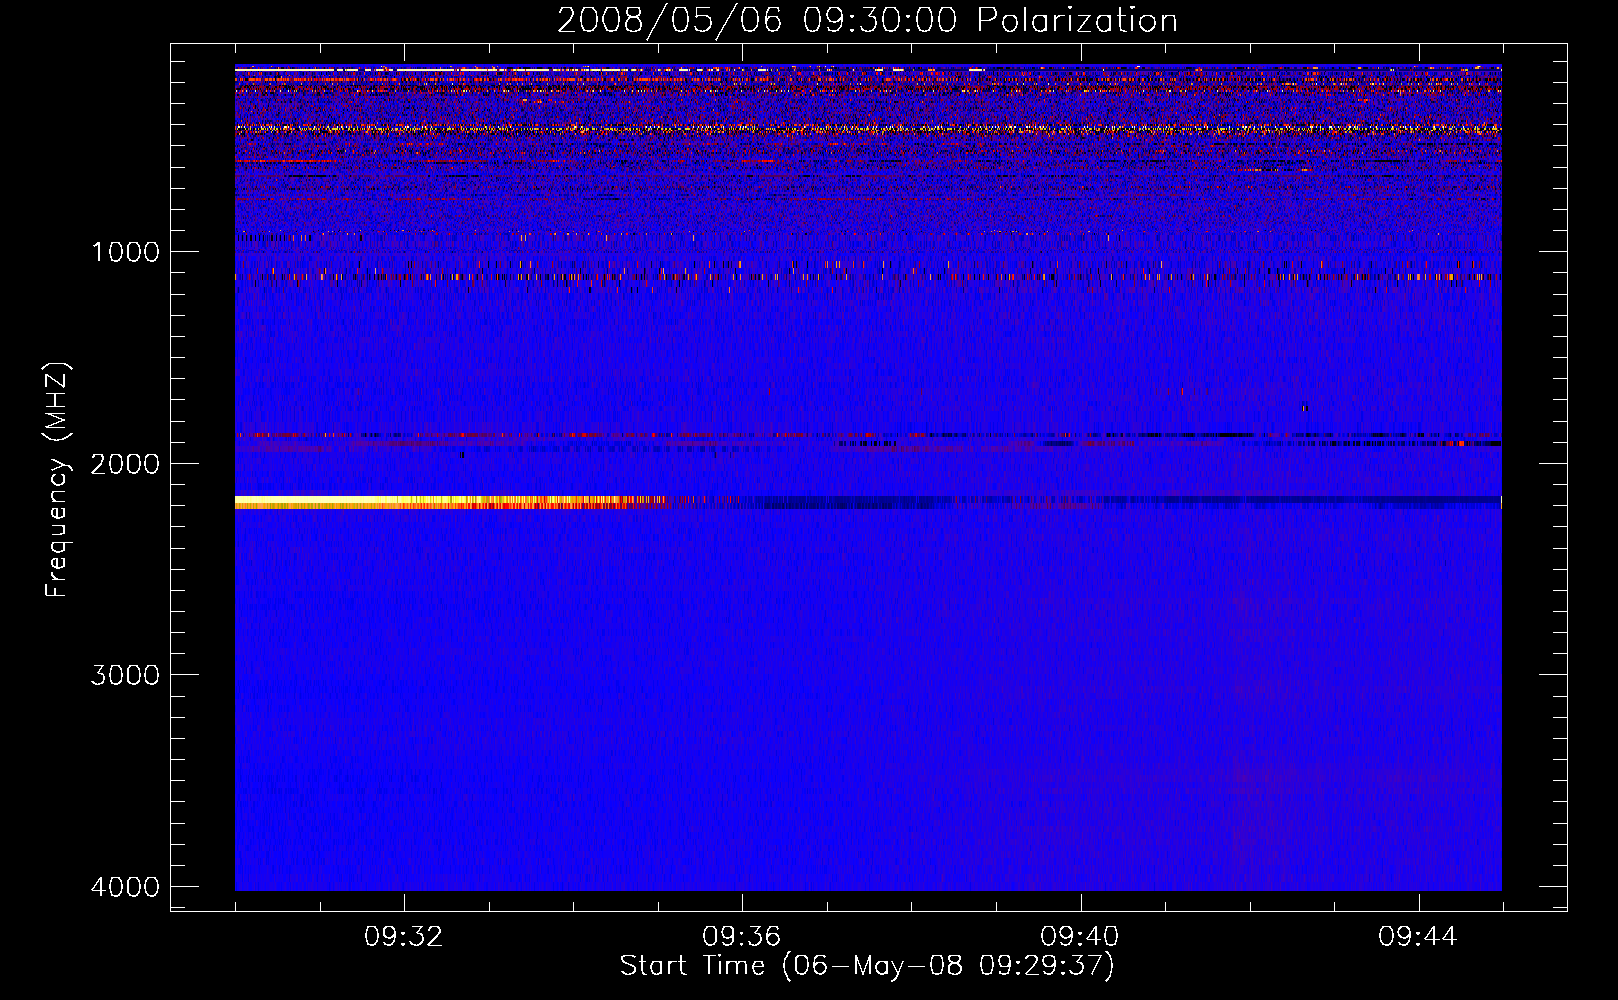This screenshot has height=1000, width=1618.
Task: Click the 4000 frequency tick label
Action: [x=126, y=886]
